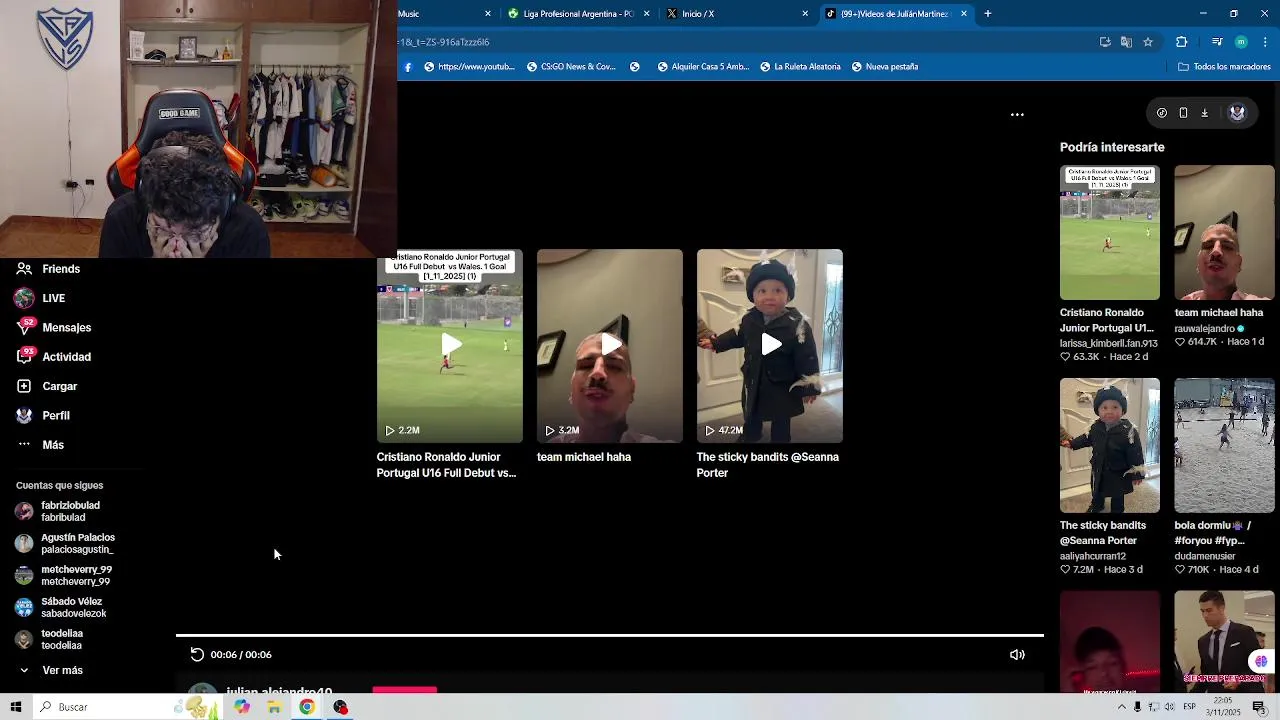
Task: Open a new browser tab
Action: click(987, 14)
